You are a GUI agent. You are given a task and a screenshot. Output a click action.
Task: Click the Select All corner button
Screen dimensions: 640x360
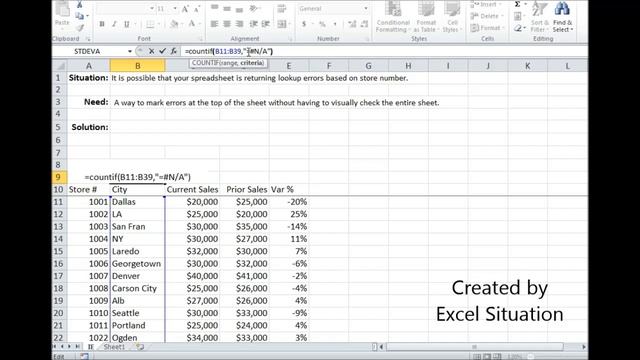tap(60, 66)
